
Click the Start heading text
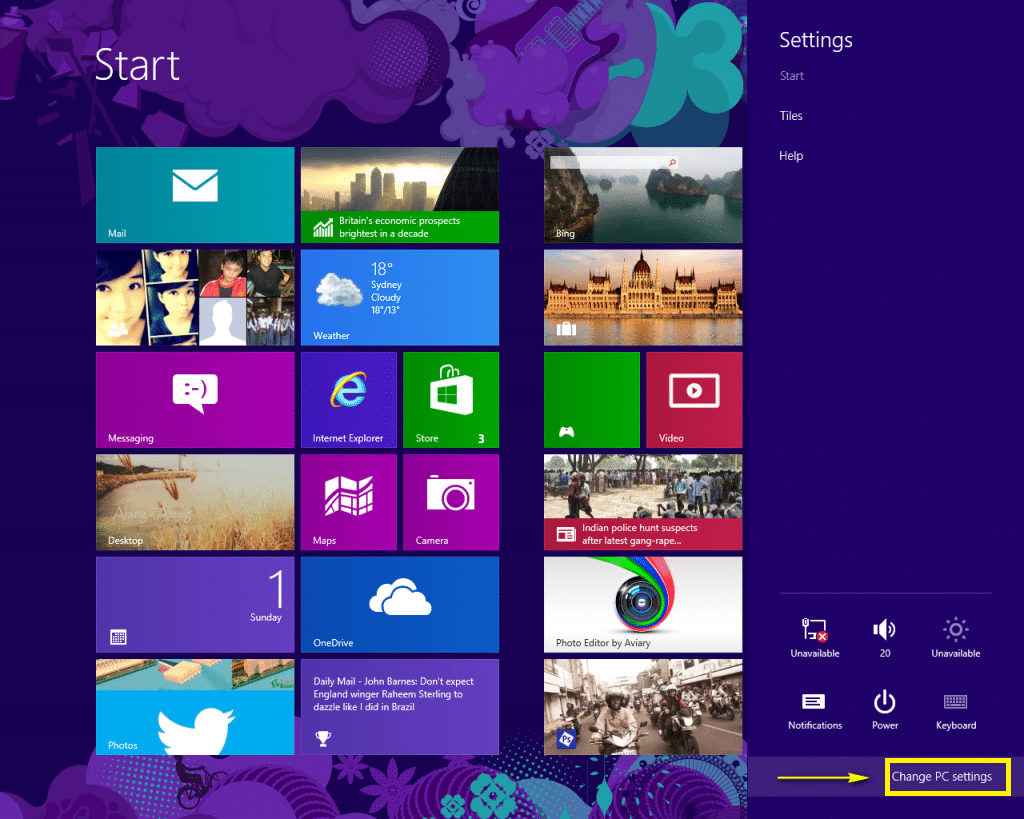coord(137,65)
